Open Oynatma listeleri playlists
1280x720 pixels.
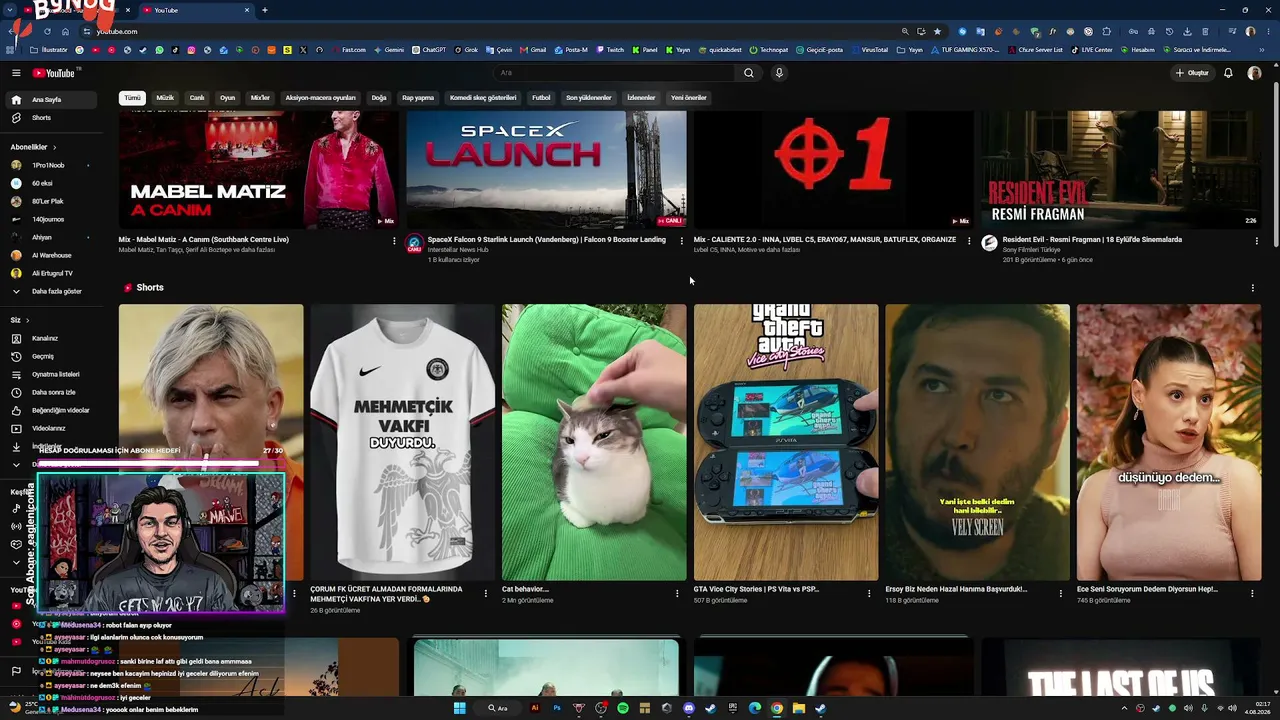[53, 374]
